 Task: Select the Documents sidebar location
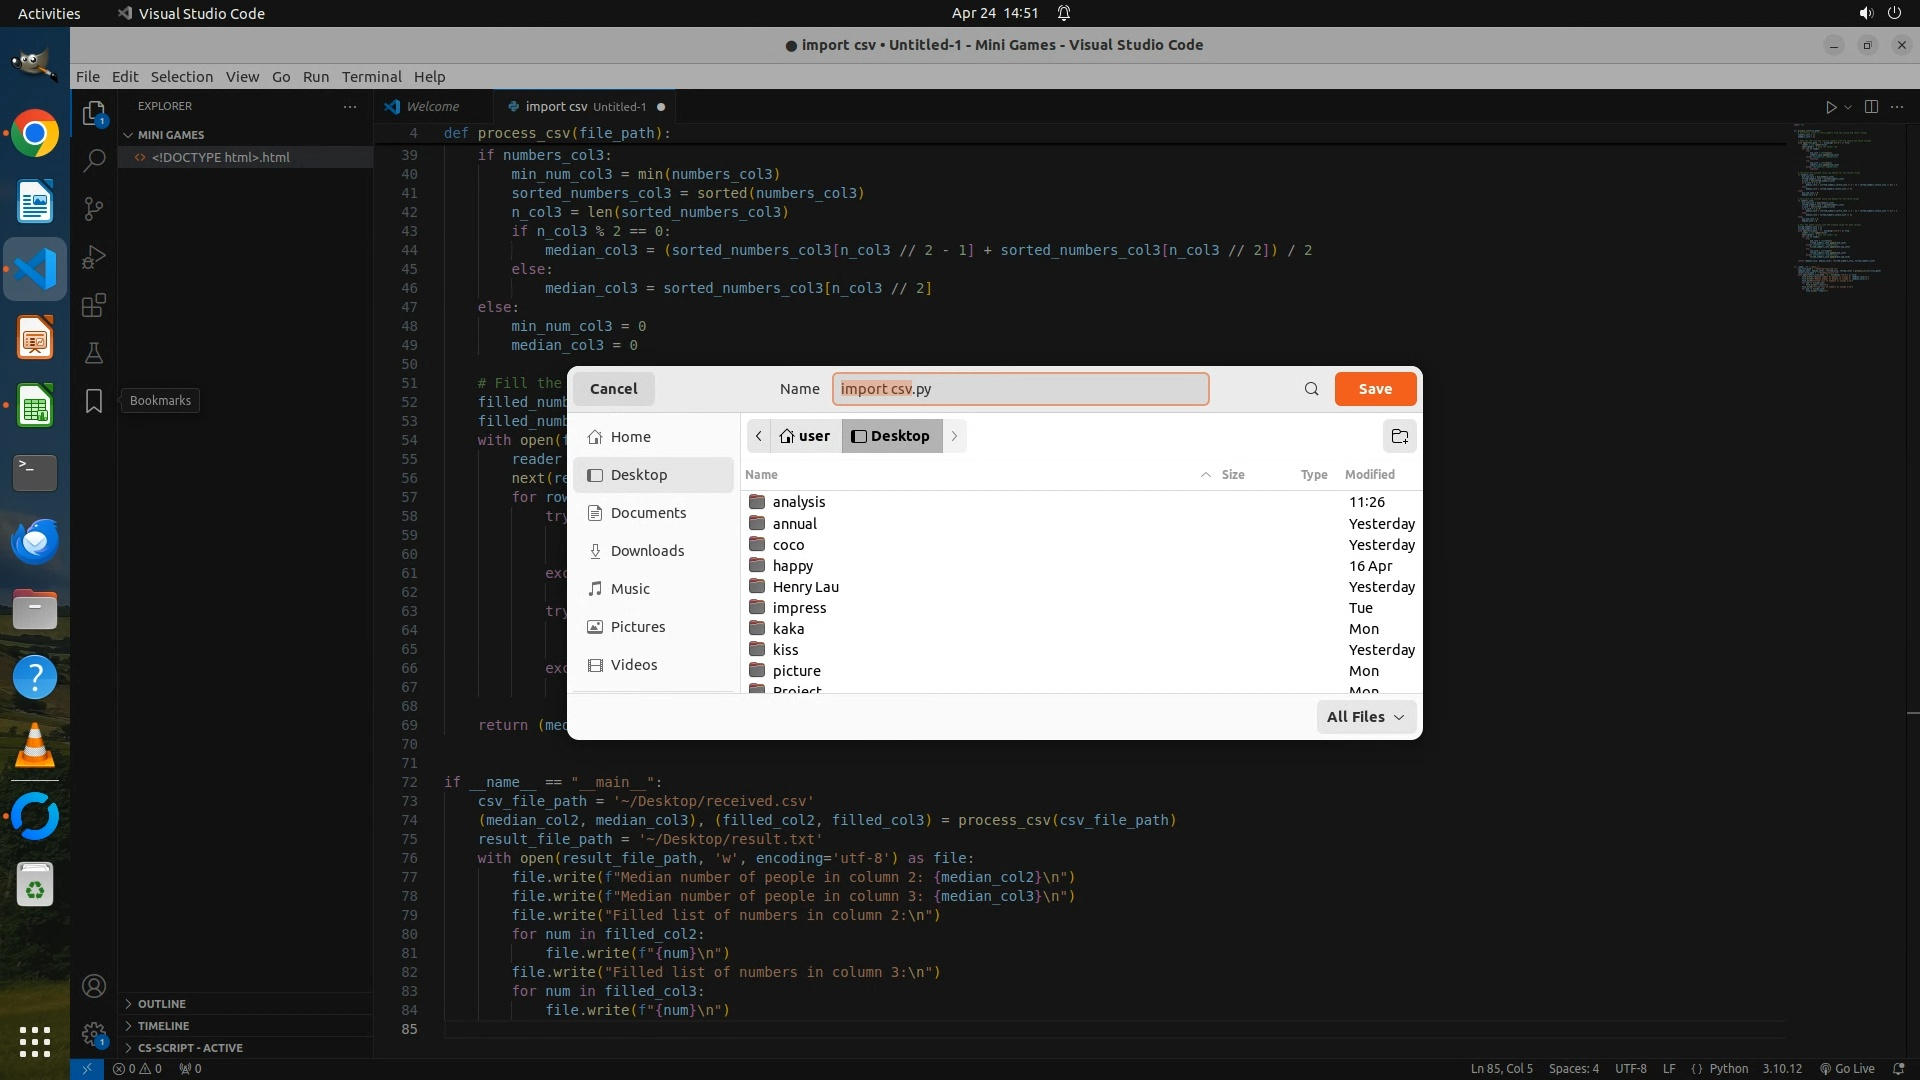[648, 513]
